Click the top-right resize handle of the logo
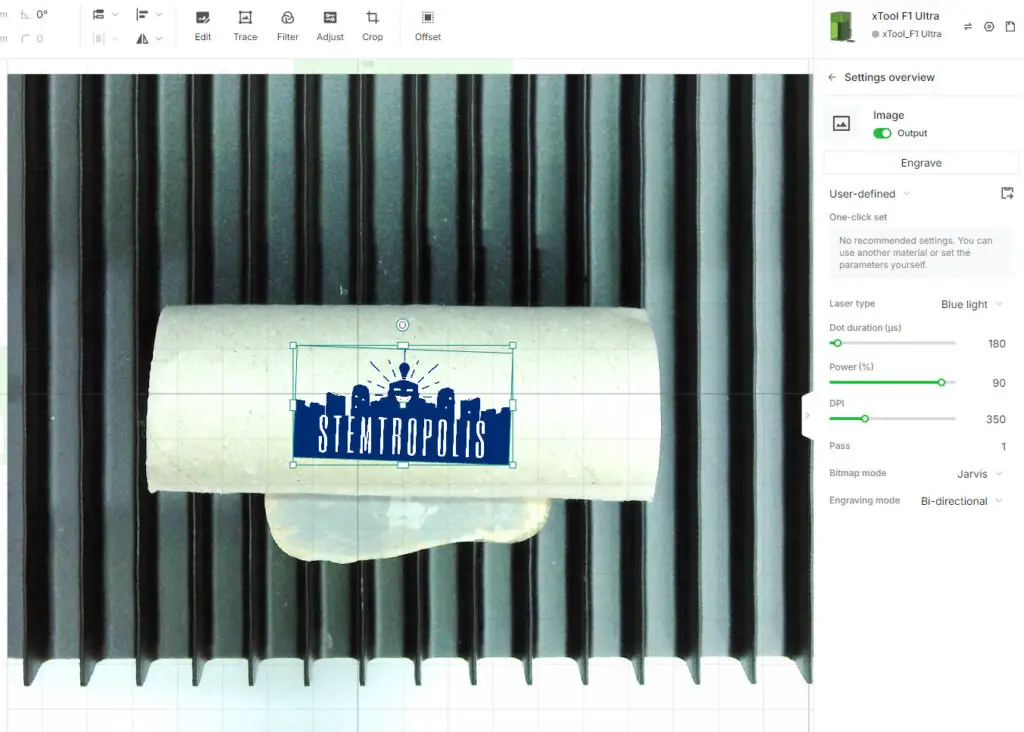 pyautogui.click(x=513, y=345)
